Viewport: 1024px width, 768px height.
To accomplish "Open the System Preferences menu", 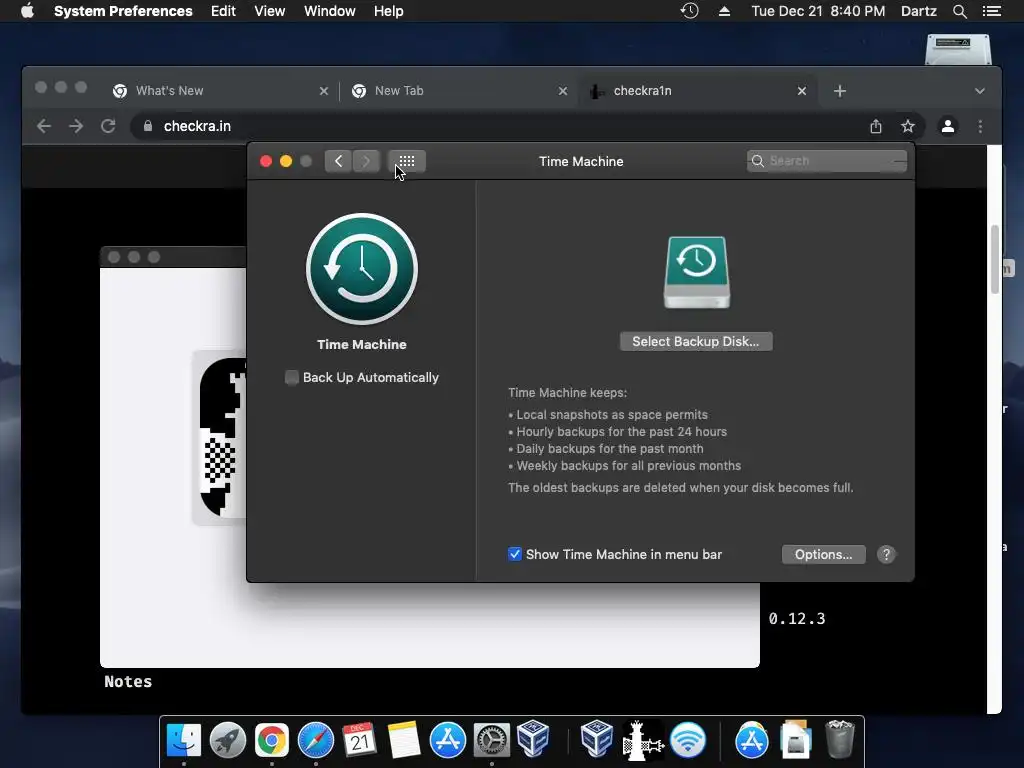I will click(x=123, y=11).
